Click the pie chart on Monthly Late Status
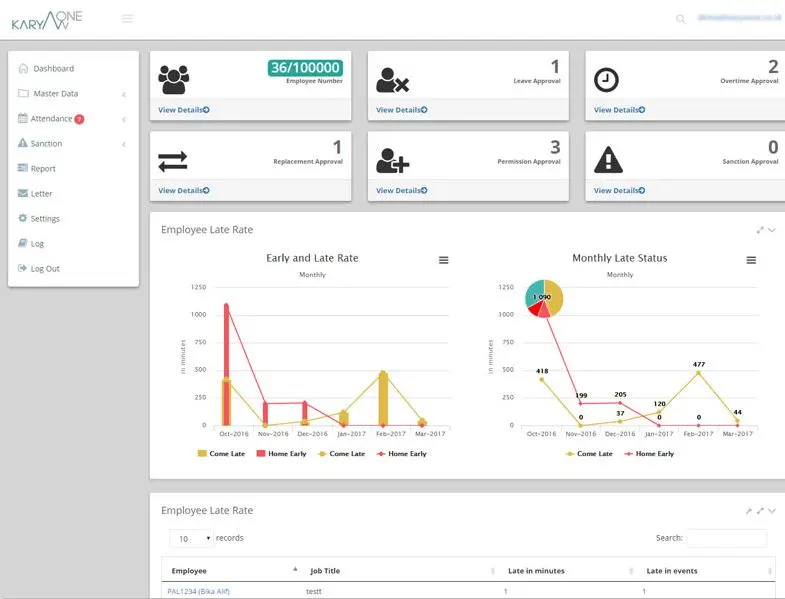The image size is (785, 599). click(544, 298)
